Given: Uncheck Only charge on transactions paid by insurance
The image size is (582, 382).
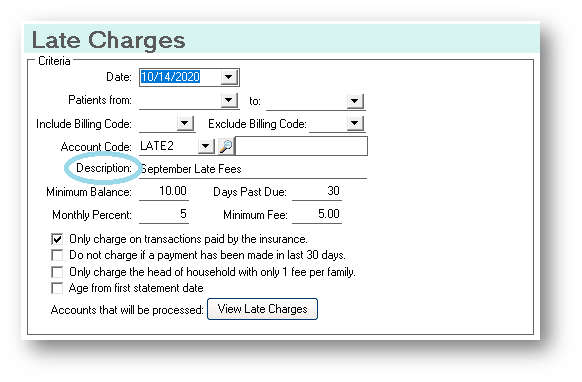Looking at the screenshot, I should click(x=57, y=239).
